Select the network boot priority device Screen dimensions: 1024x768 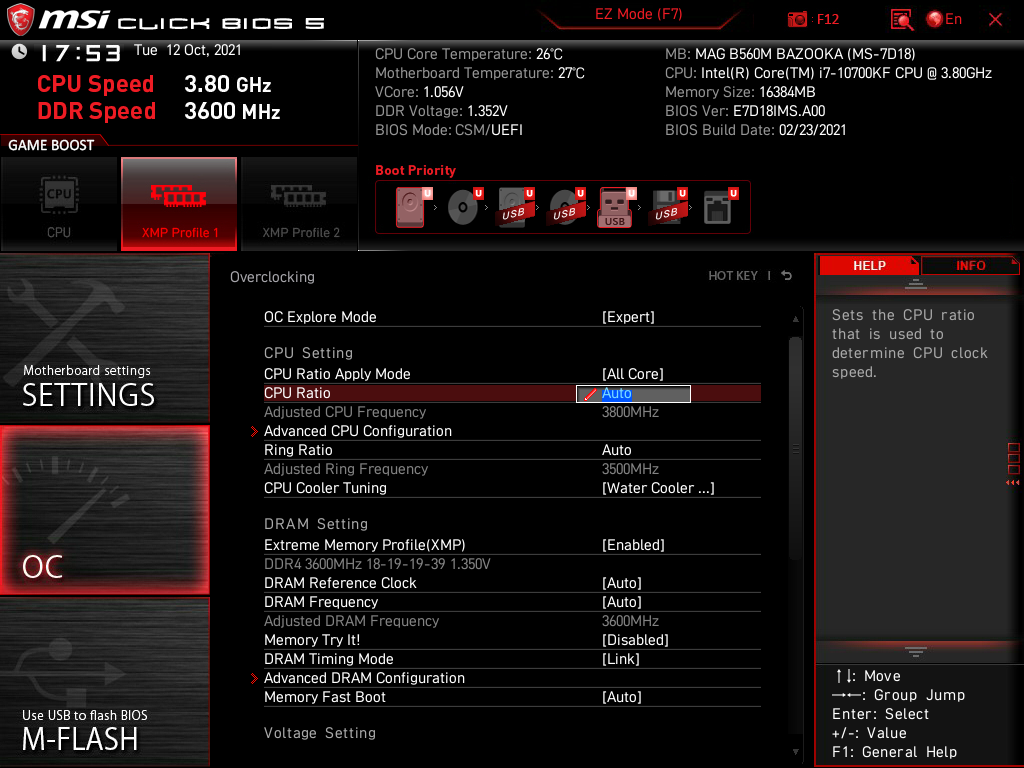[718, 207]
